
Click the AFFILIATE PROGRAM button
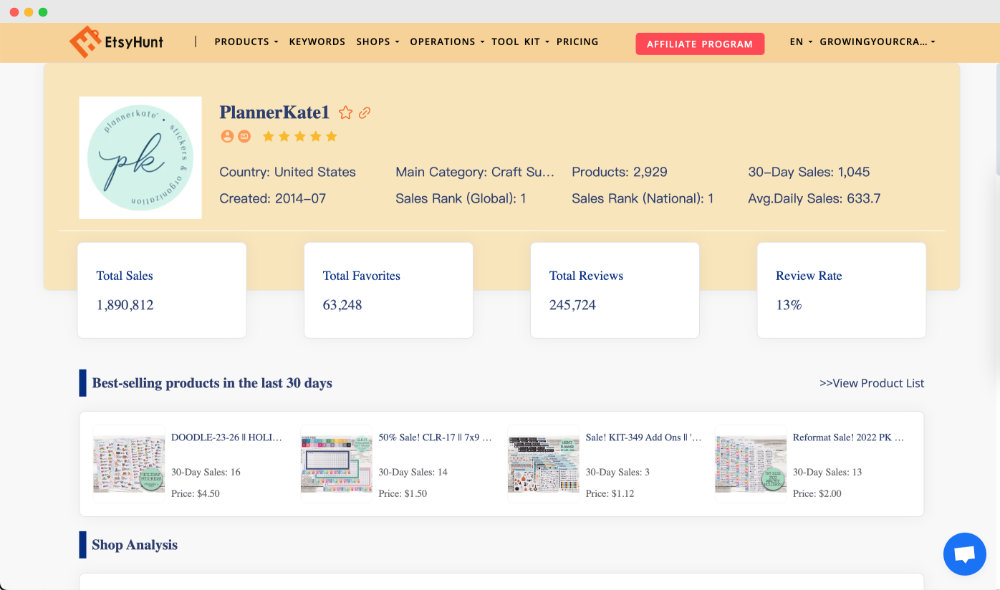(700, 44)
